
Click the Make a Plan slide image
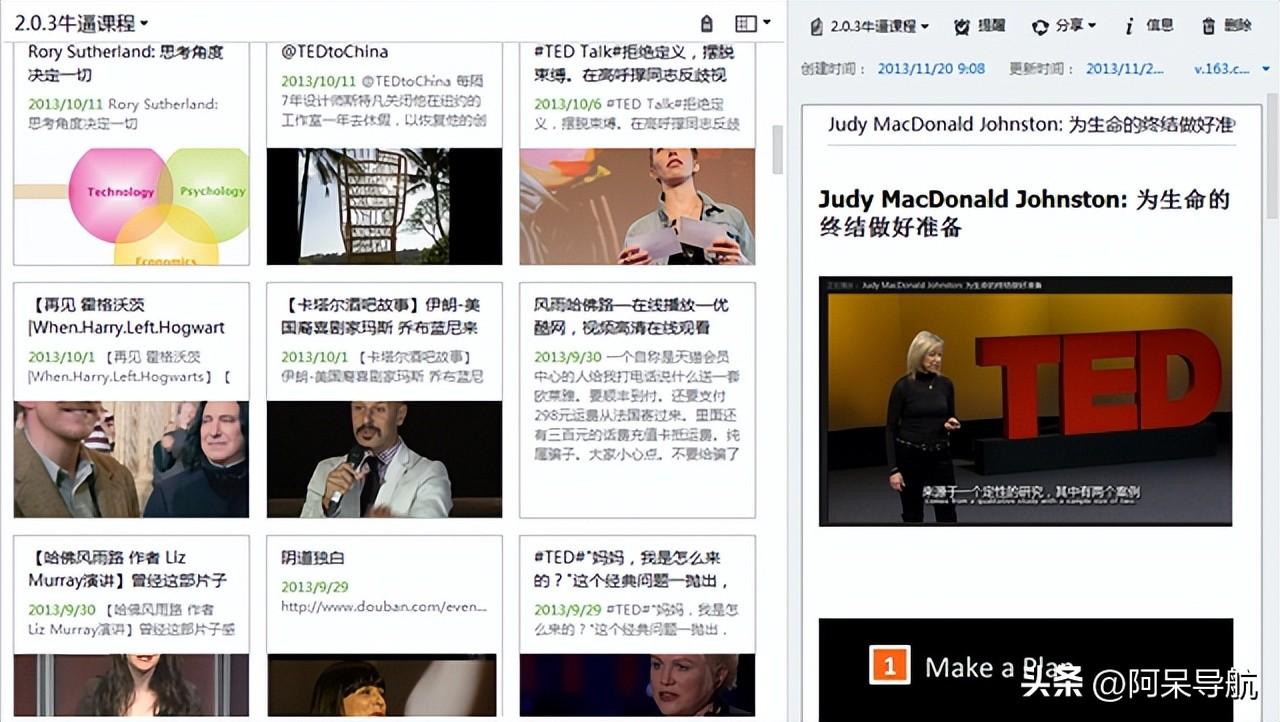(1025, 670)
